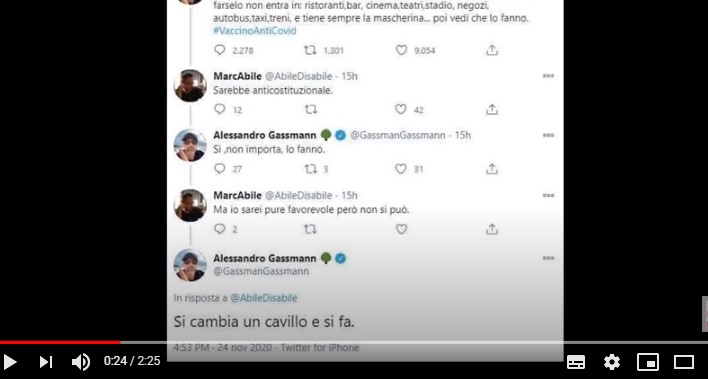Click Alessandro Gassmann's avatar in main tweet

(190, 265)
